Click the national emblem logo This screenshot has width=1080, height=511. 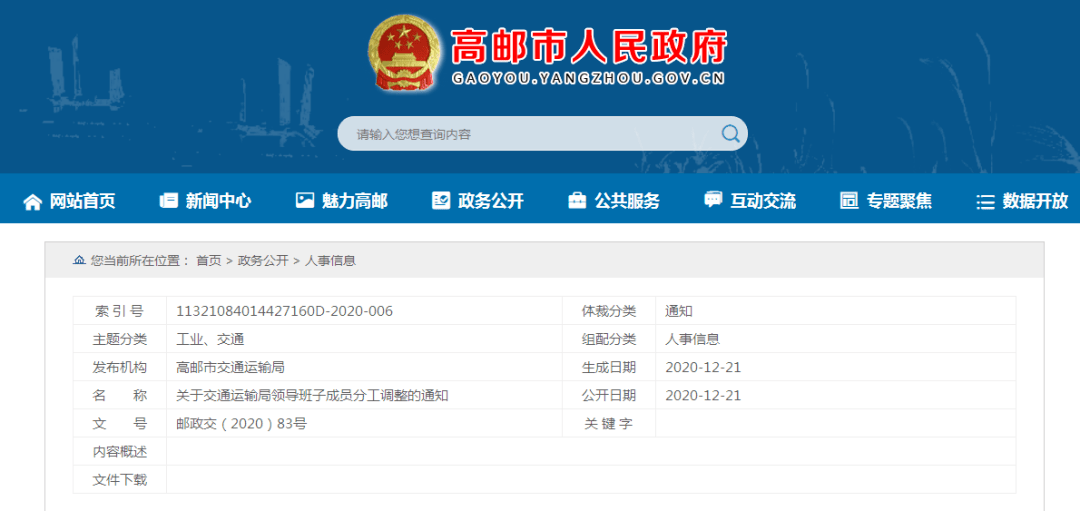pos(404,53)
